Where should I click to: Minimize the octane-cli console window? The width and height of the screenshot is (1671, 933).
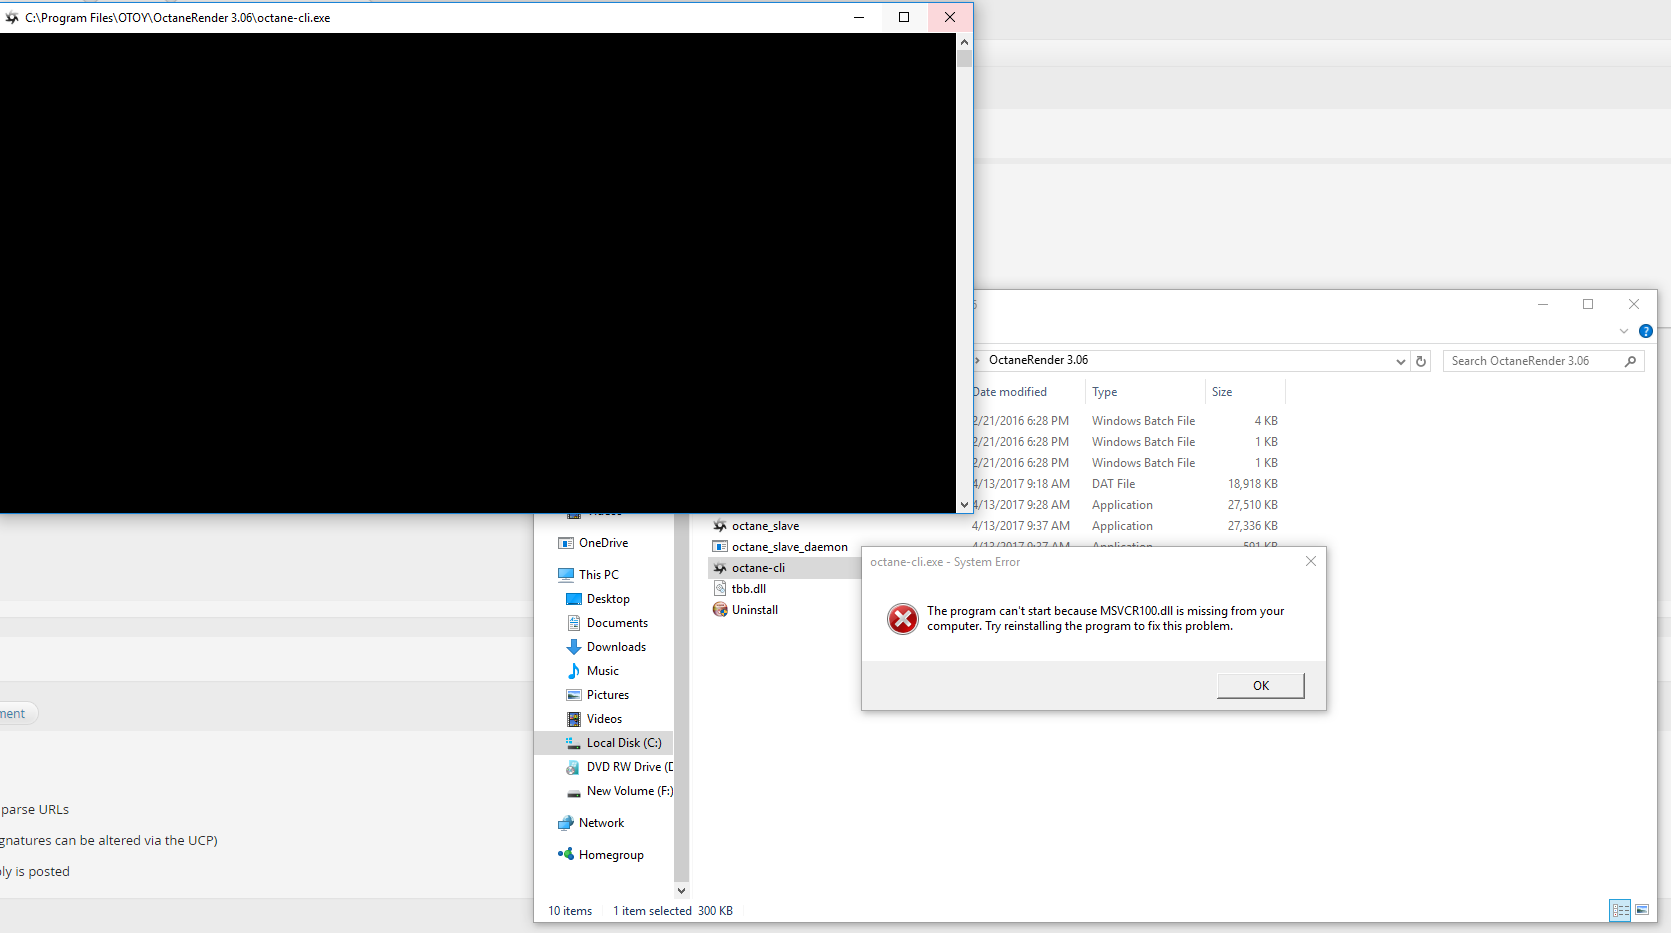point(859,17)
